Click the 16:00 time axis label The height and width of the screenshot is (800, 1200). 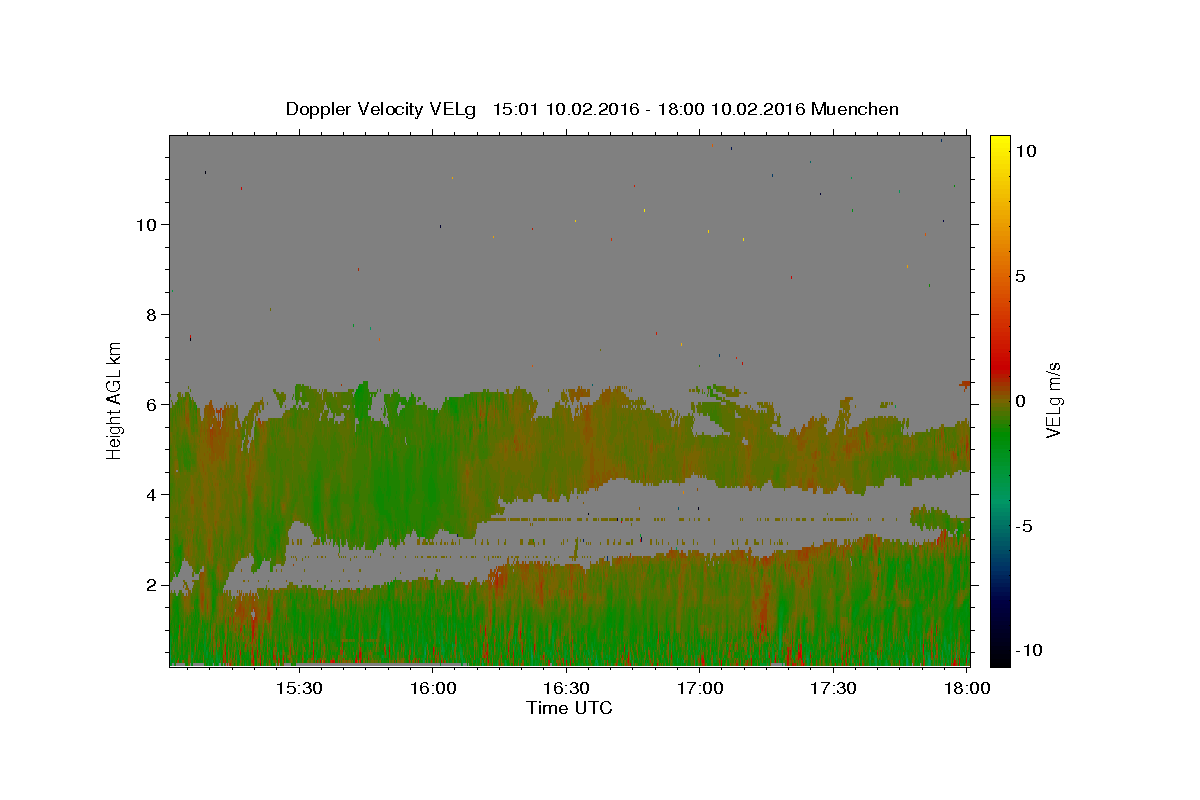click(433, 689)
